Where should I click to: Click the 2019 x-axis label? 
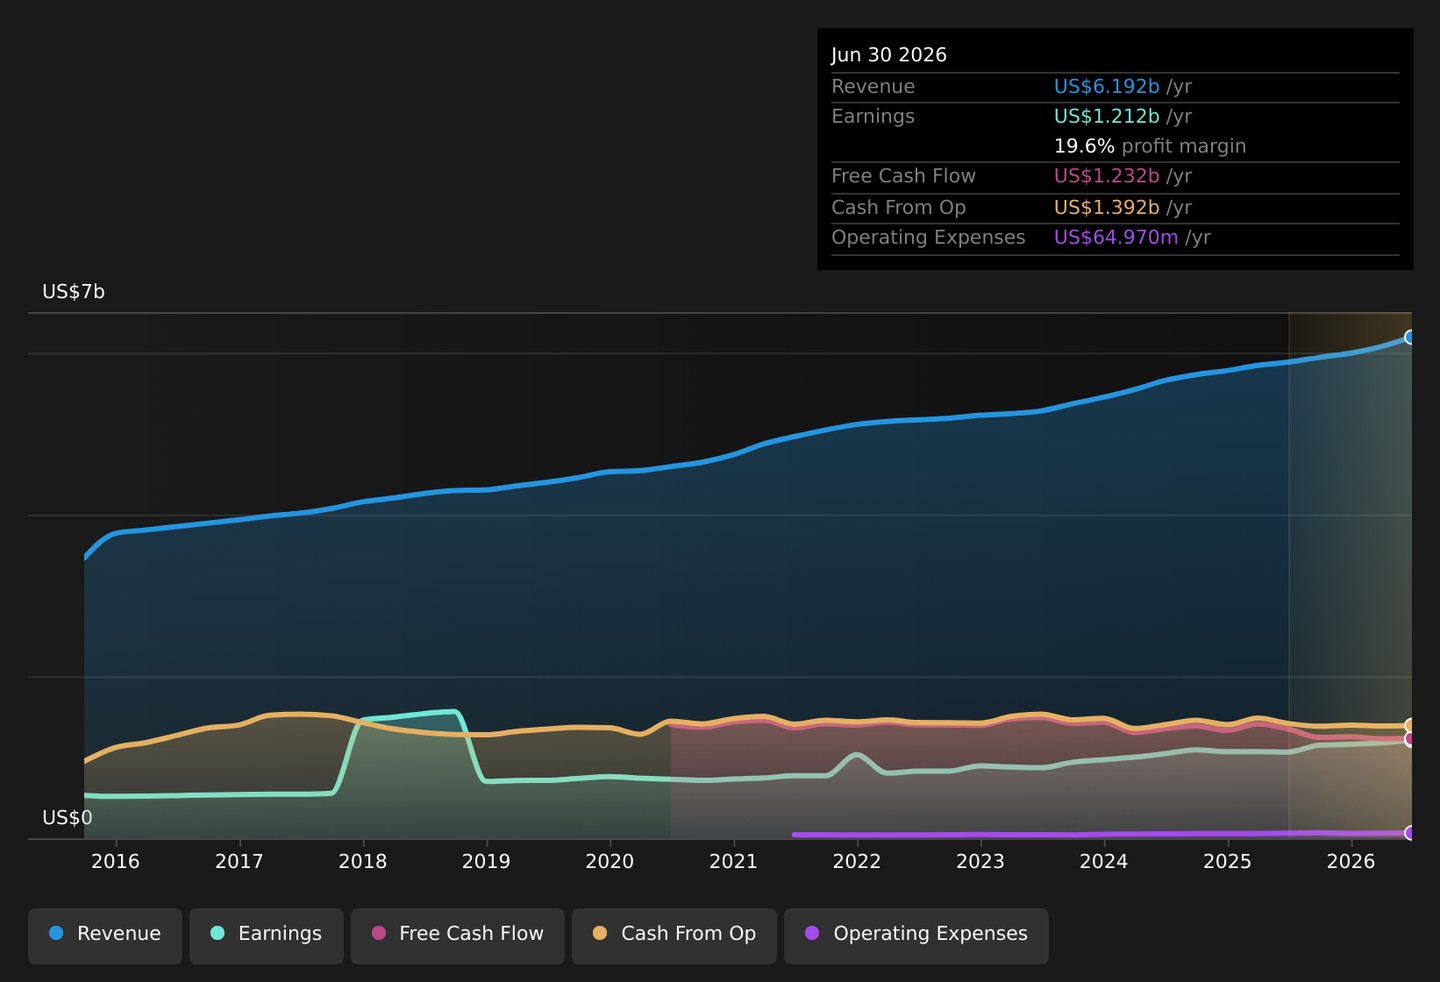pos(486,862)
